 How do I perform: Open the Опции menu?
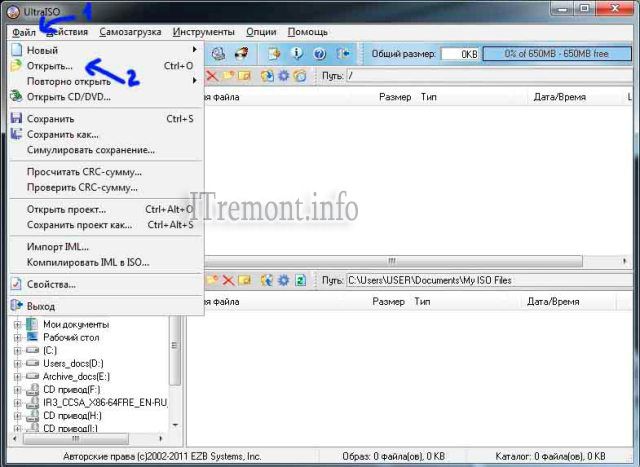click(x=261, y=32)
